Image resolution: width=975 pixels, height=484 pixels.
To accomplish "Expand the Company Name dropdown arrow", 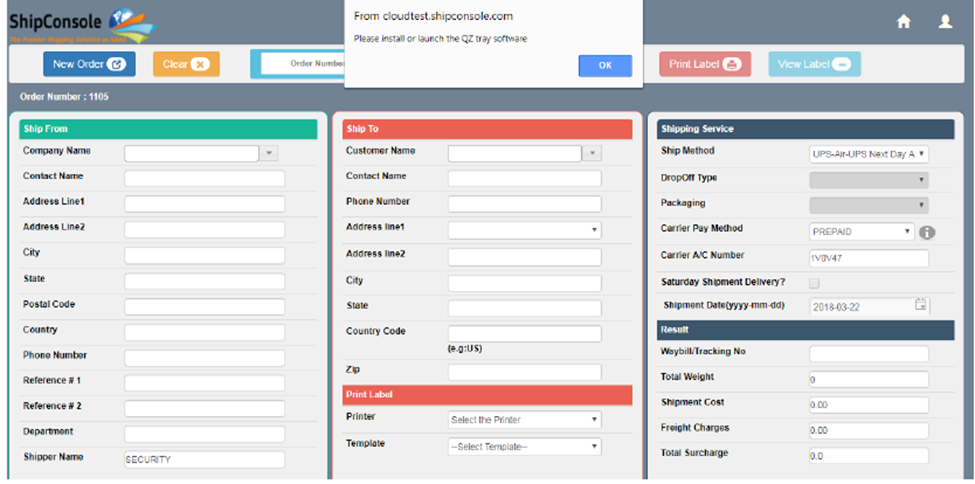I will point(269,153).
